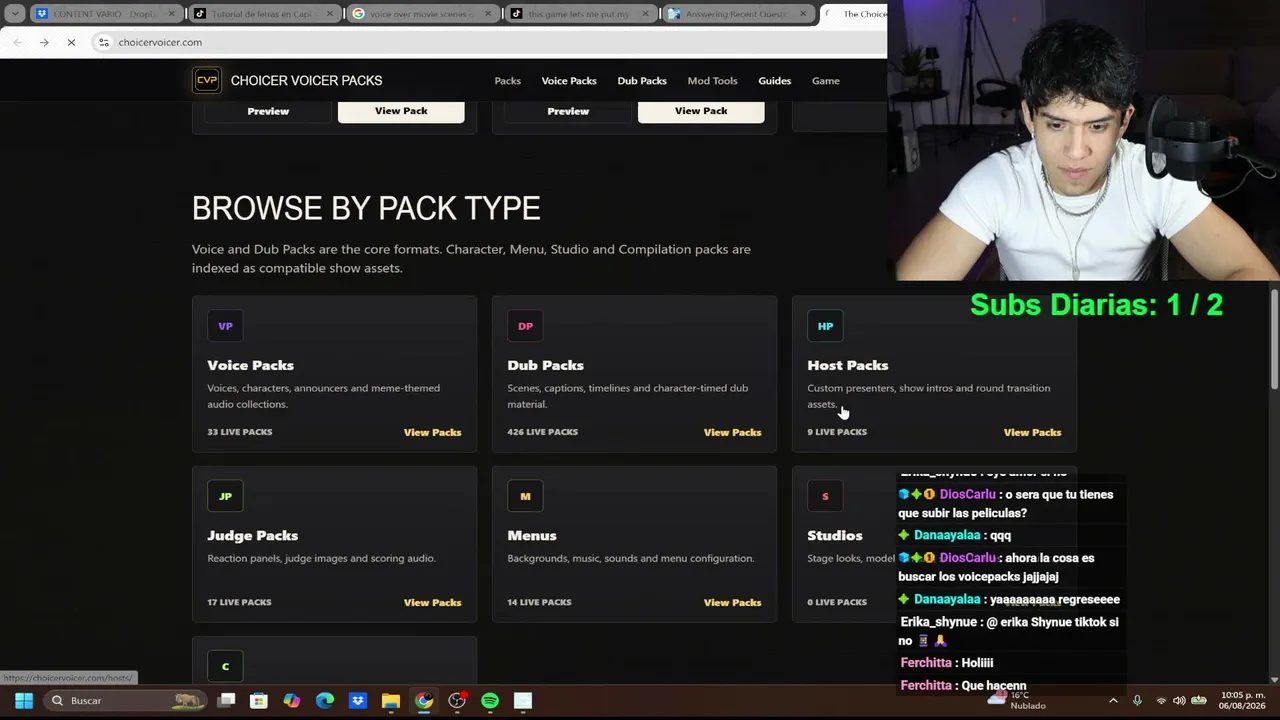Select the C badge icon in bottom card

point(225,666)
